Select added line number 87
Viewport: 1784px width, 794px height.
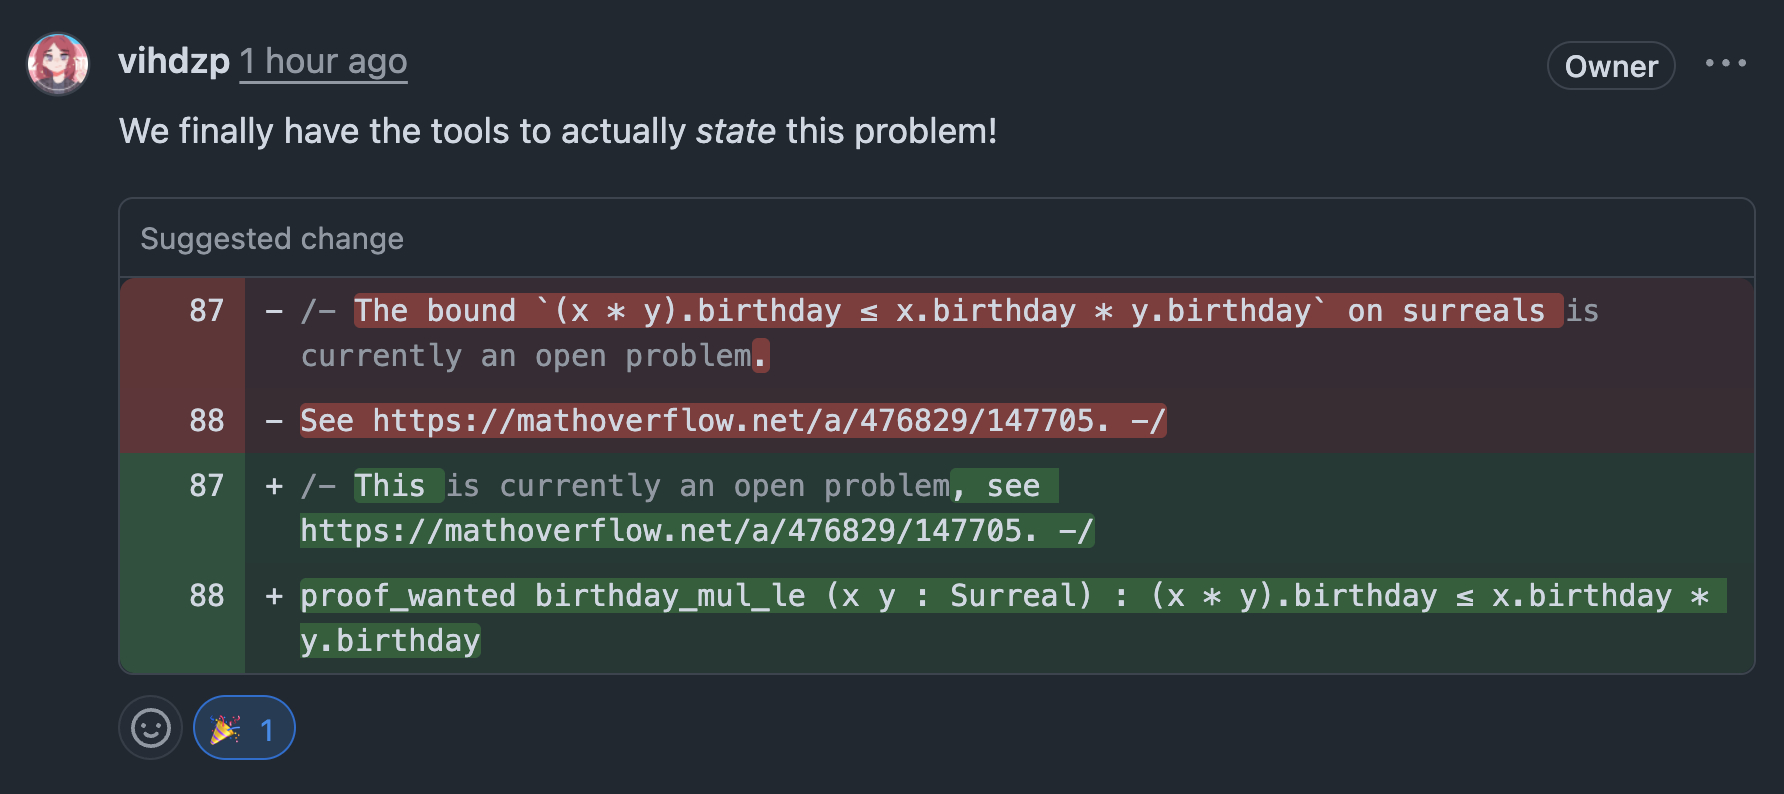(x=206, y=486)
